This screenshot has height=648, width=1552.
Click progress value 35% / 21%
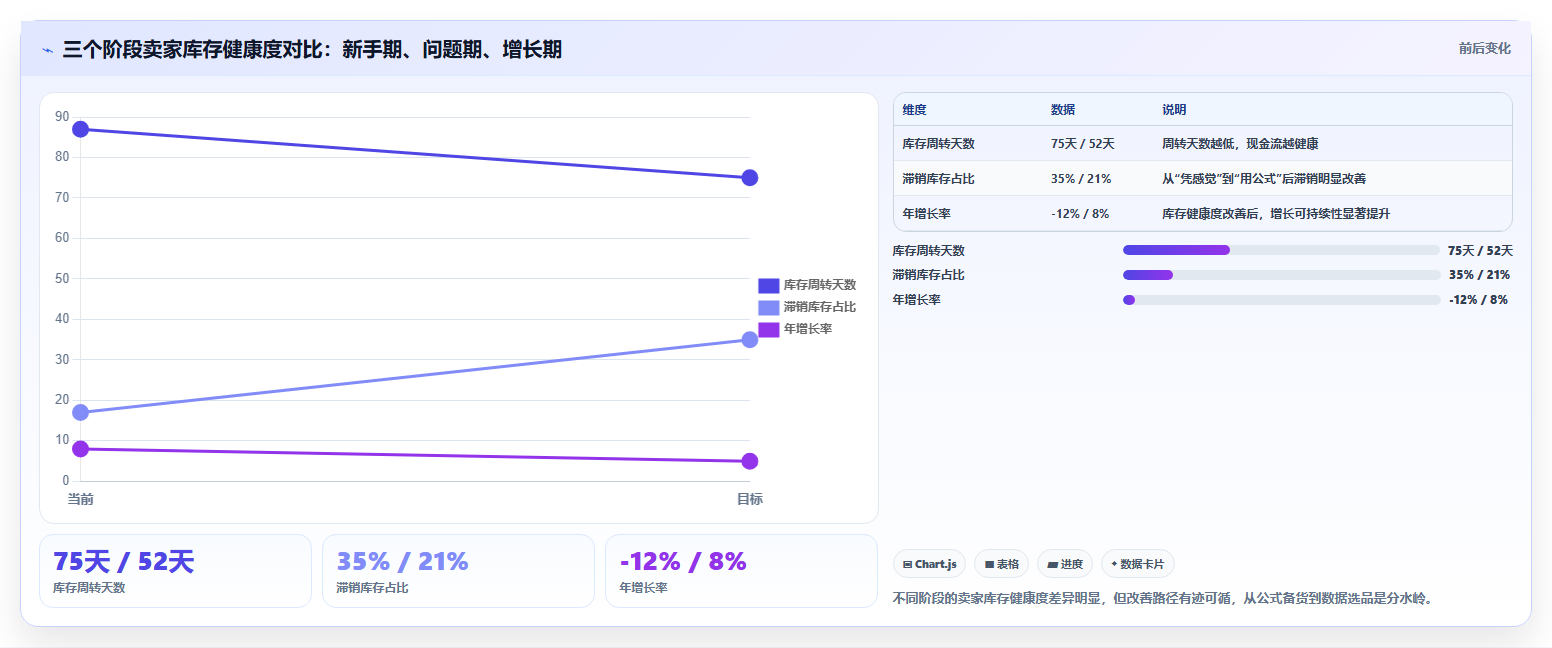(x=1479, y=275)
